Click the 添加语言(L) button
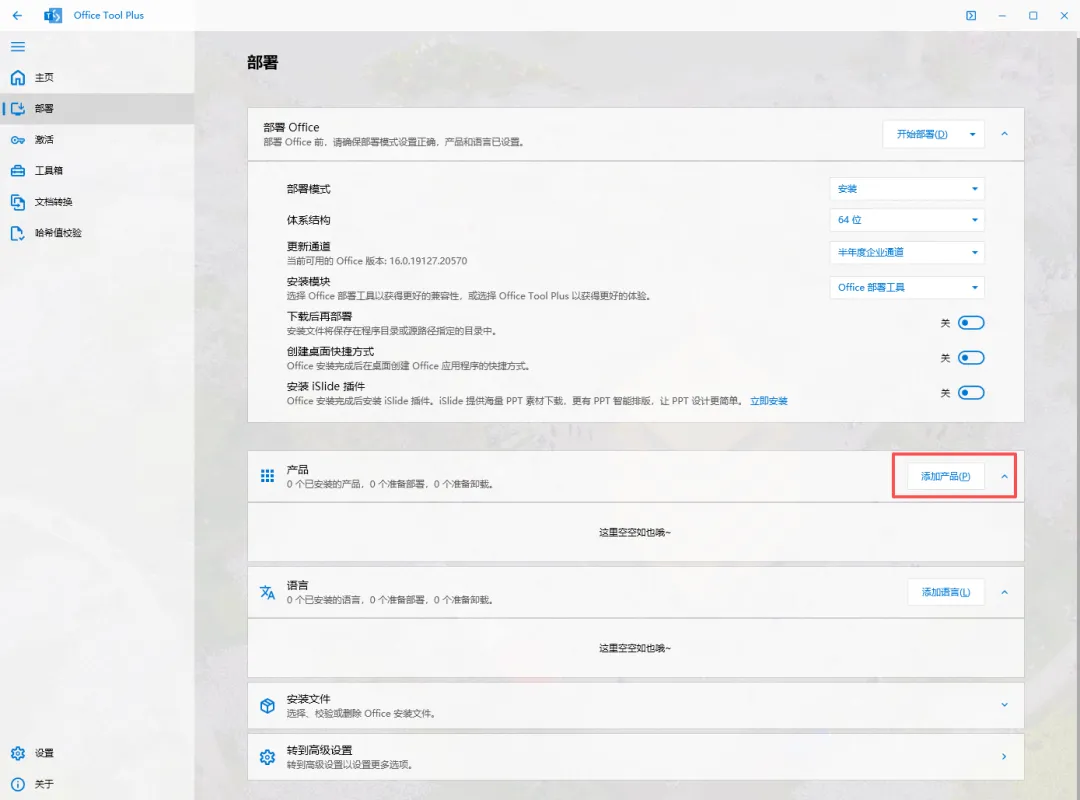Viewport: 1080px width, 800px height. coord(946,592)
